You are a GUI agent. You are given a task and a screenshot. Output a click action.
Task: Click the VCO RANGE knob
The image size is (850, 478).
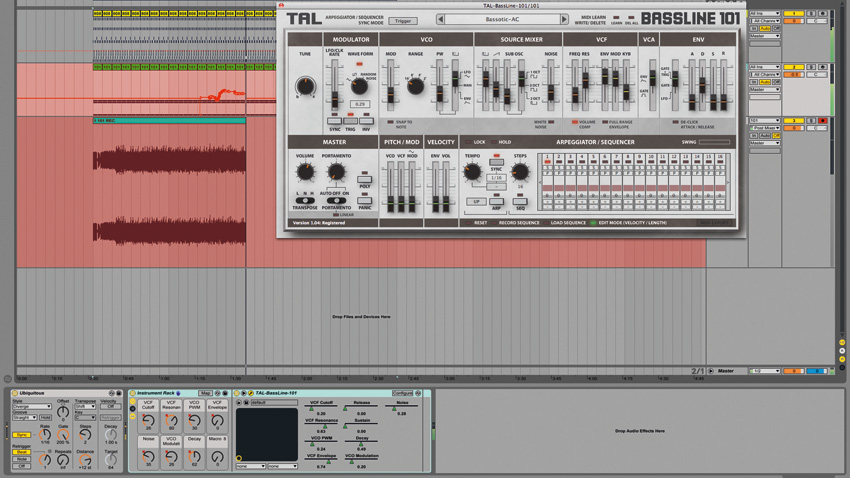(415, 86)
